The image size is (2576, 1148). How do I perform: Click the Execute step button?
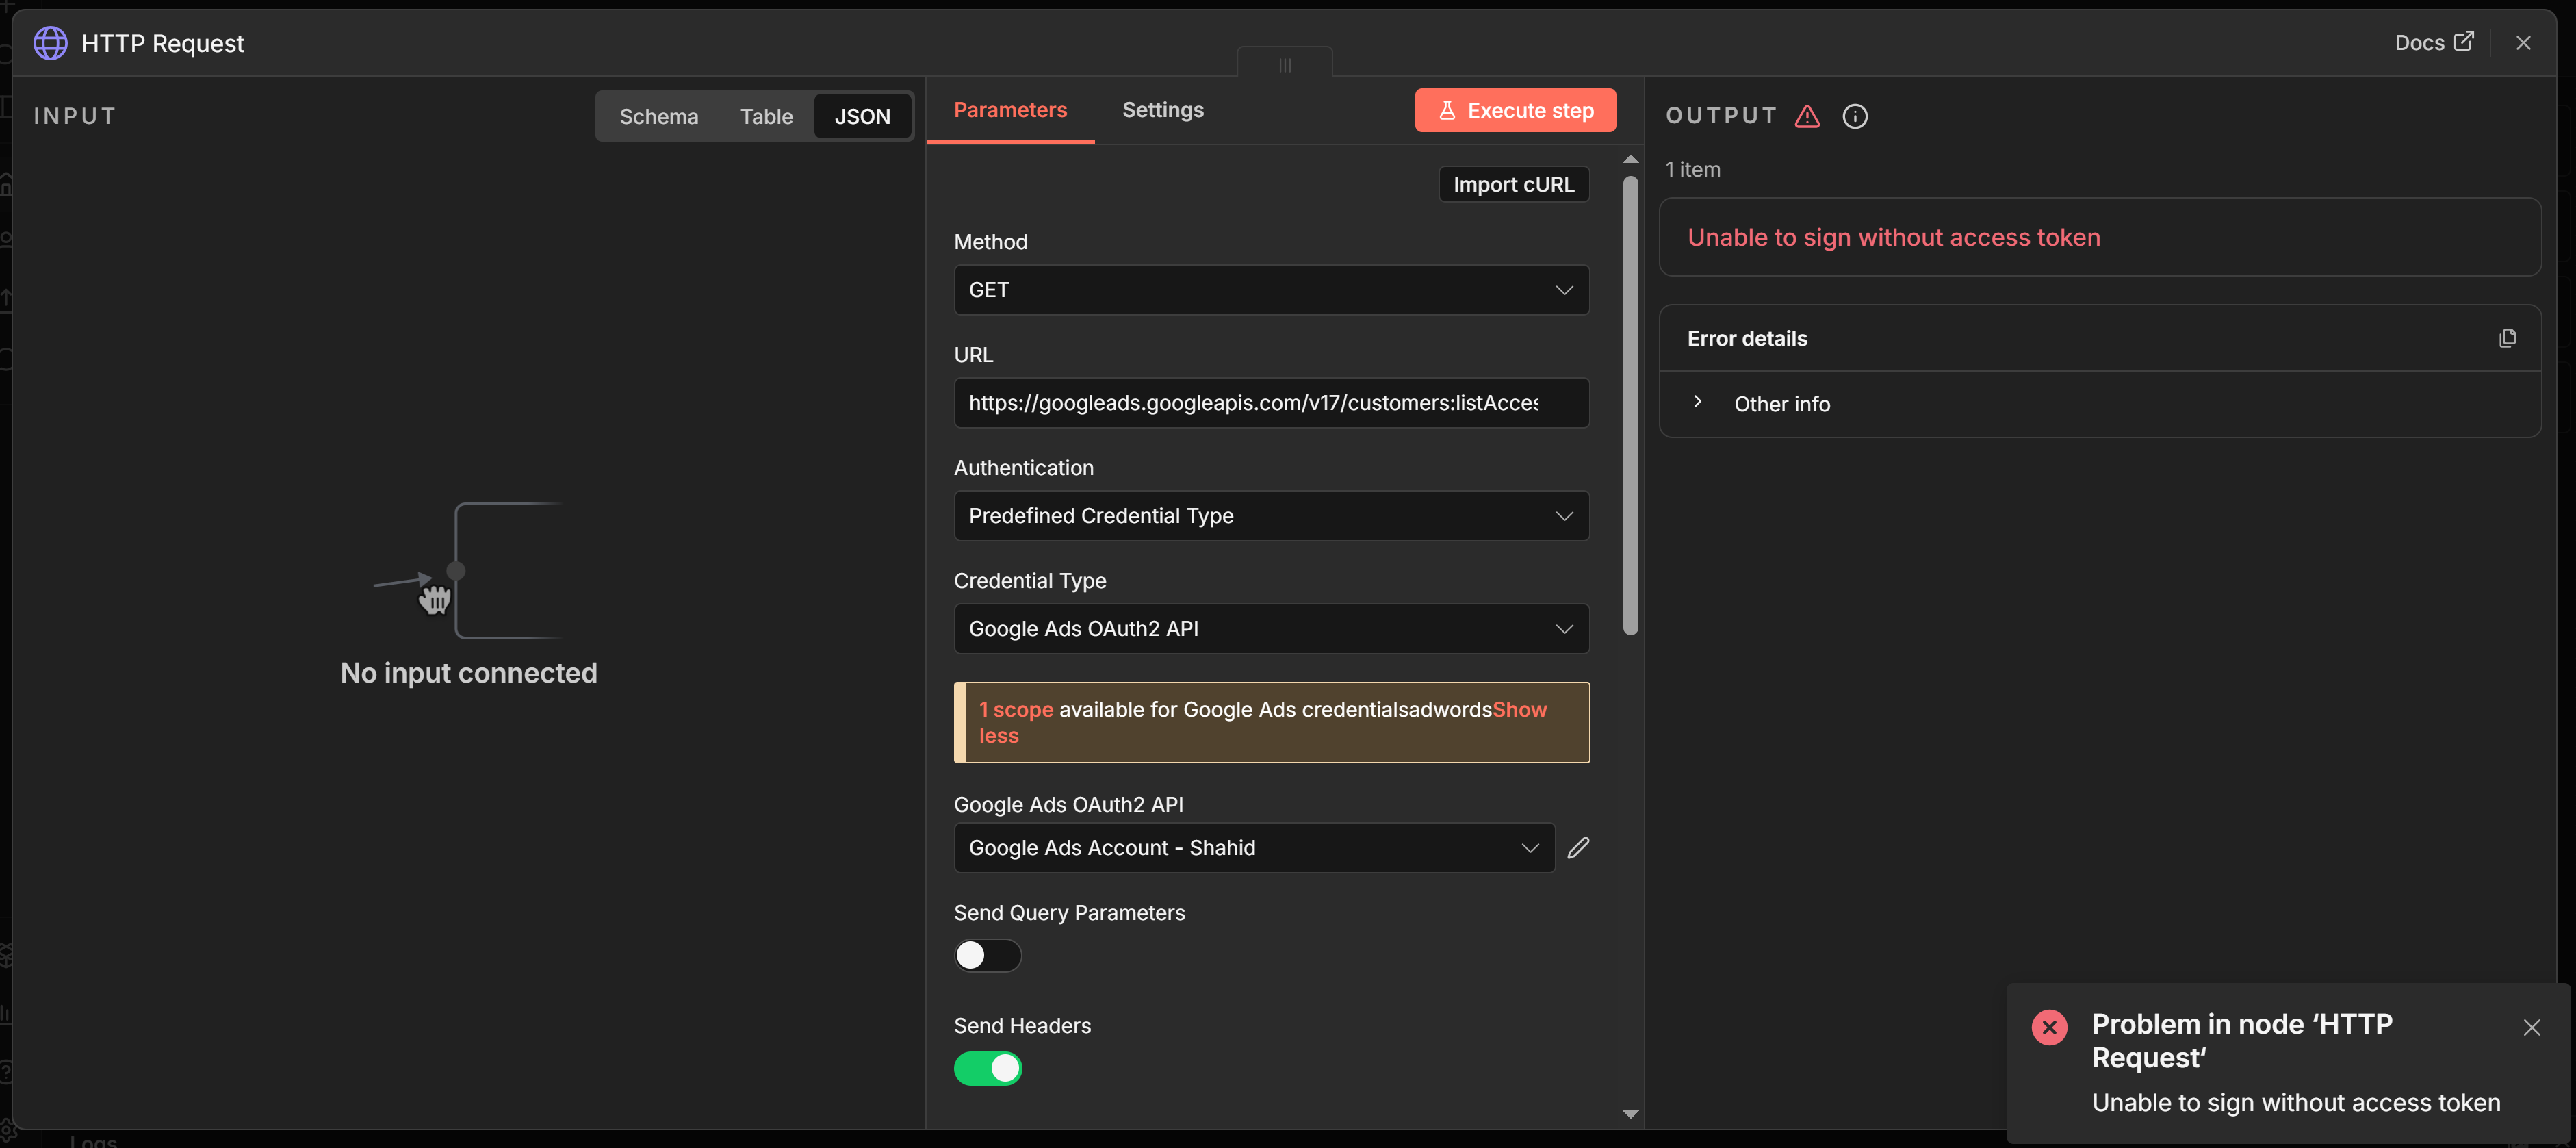1514,110
